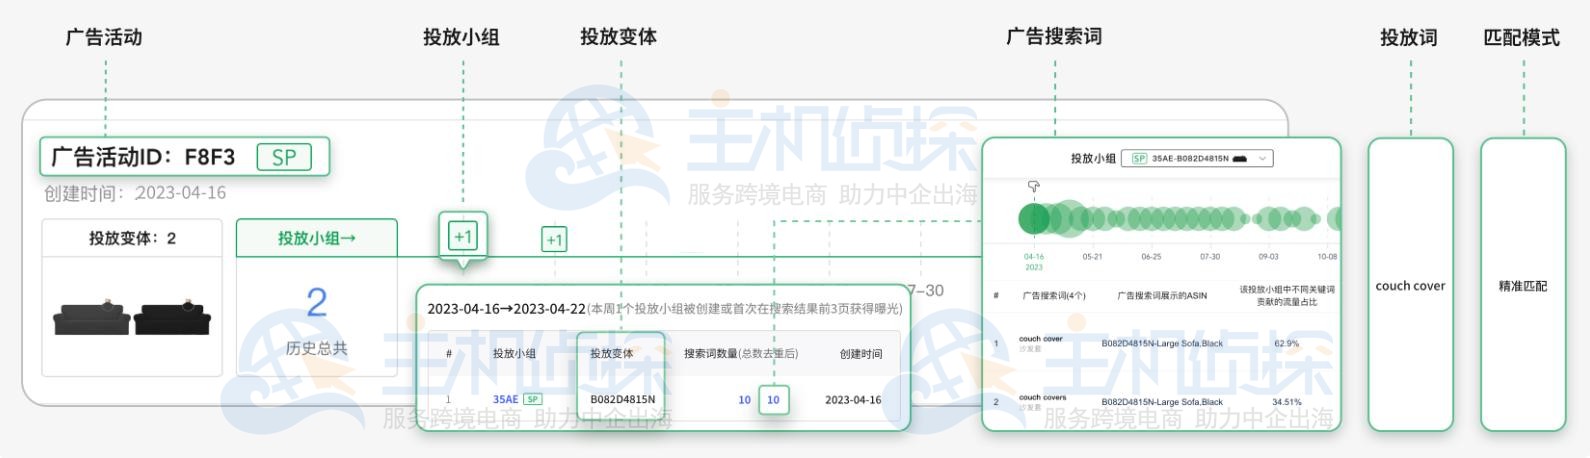Select the 投放小组→ tab

316,238
